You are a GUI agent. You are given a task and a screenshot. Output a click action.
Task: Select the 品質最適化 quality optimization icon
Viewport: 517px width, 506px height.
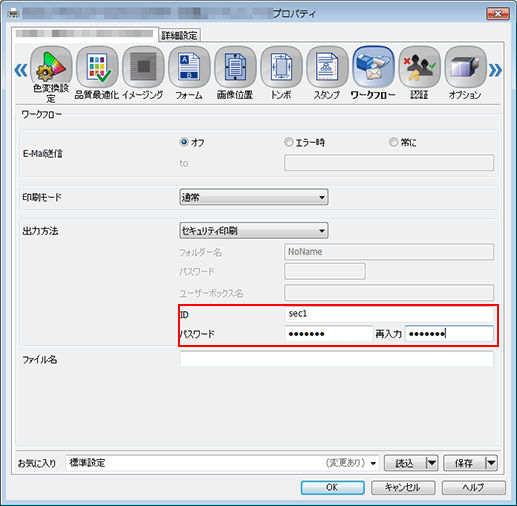point(97,68)
